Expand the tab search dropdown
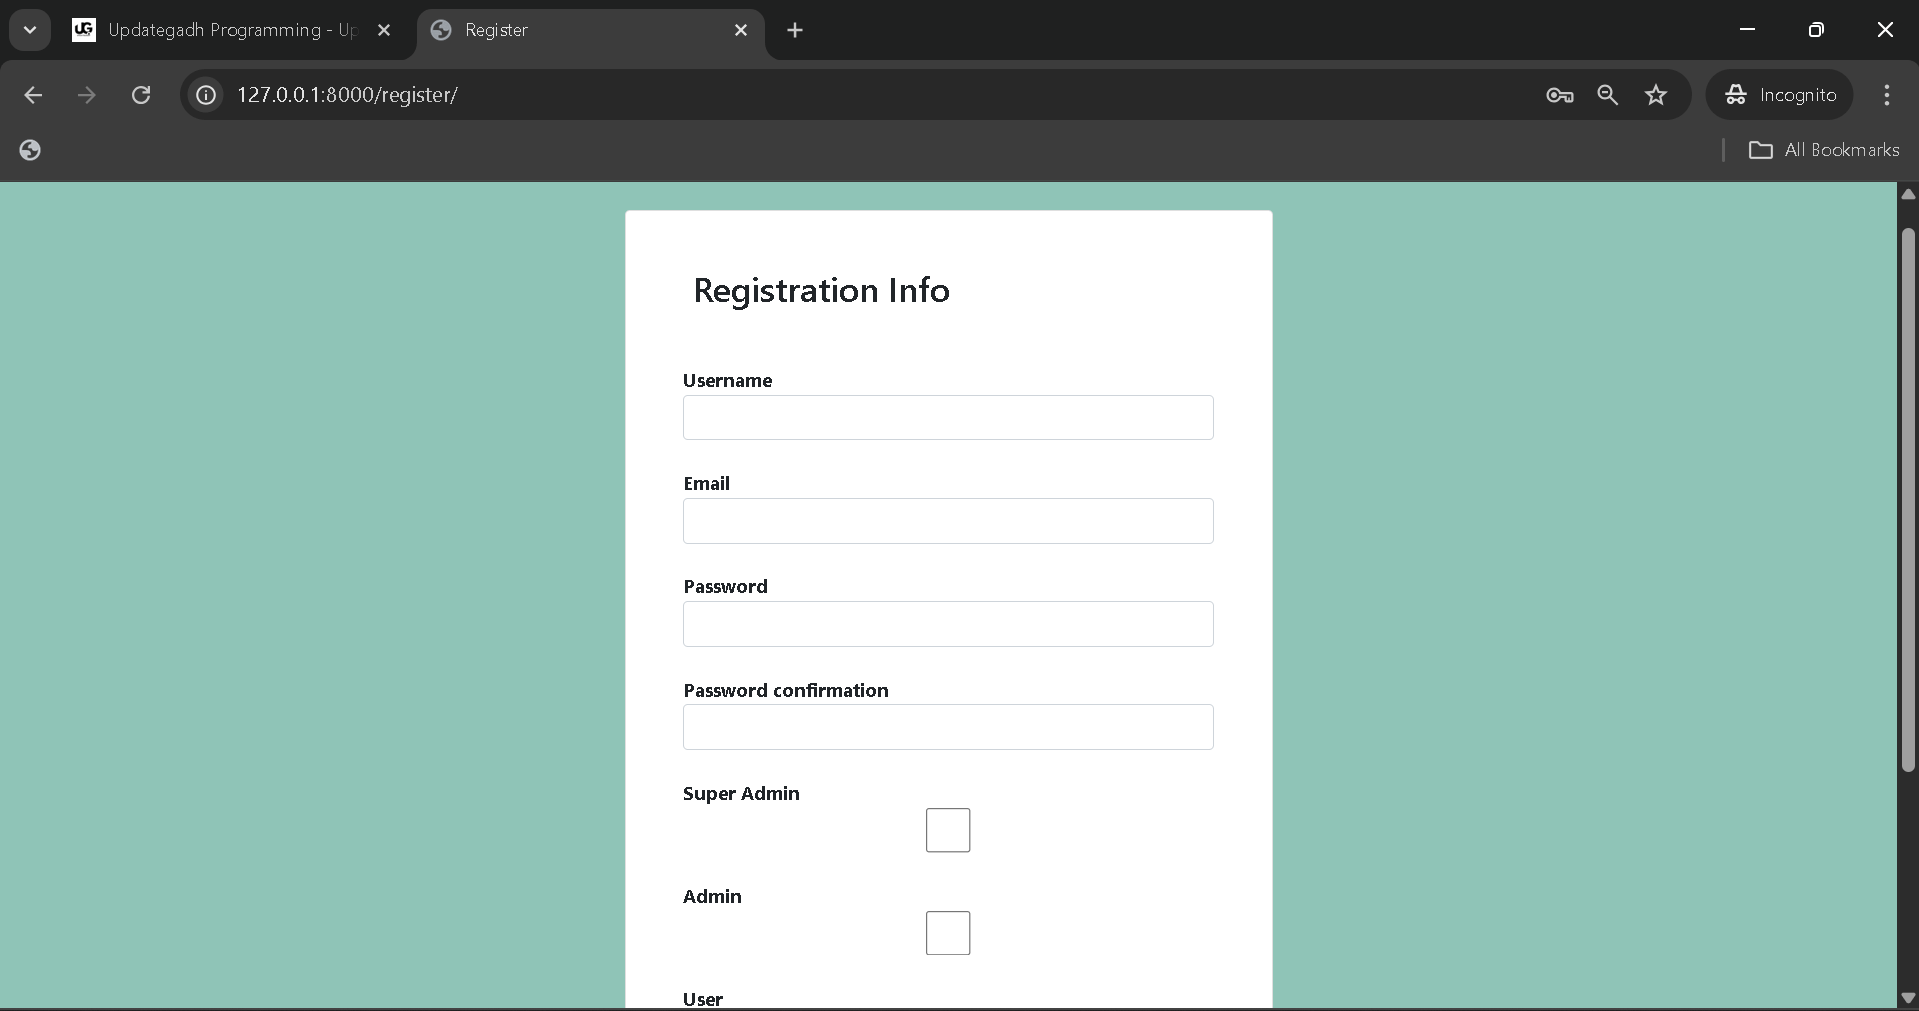The image size is (1919, 1011). coord(30,30)
